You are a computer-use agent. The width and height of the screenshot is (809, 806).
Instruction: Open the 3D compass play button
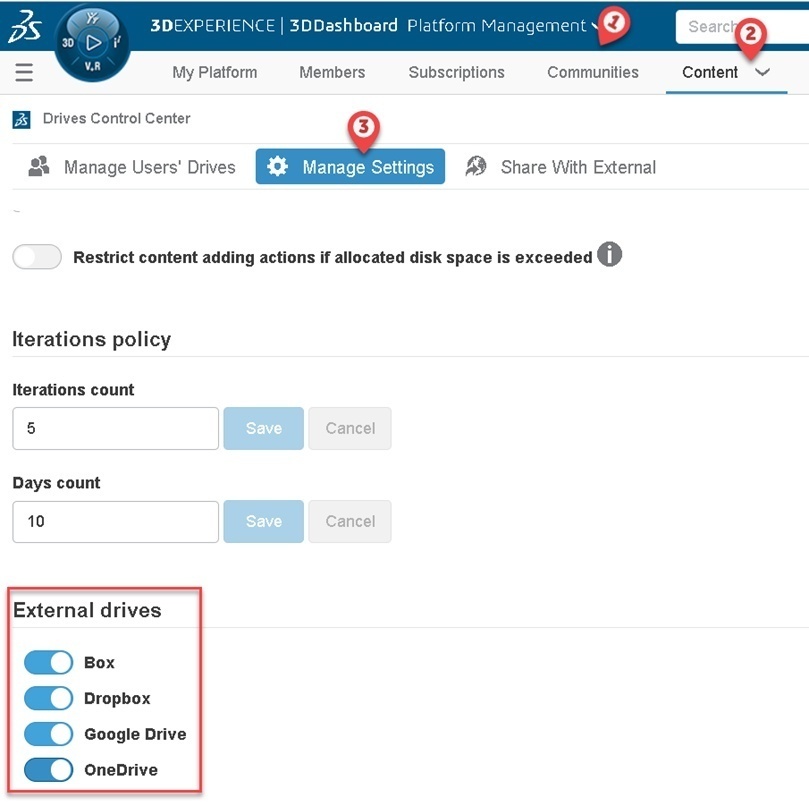coord(93,43)
